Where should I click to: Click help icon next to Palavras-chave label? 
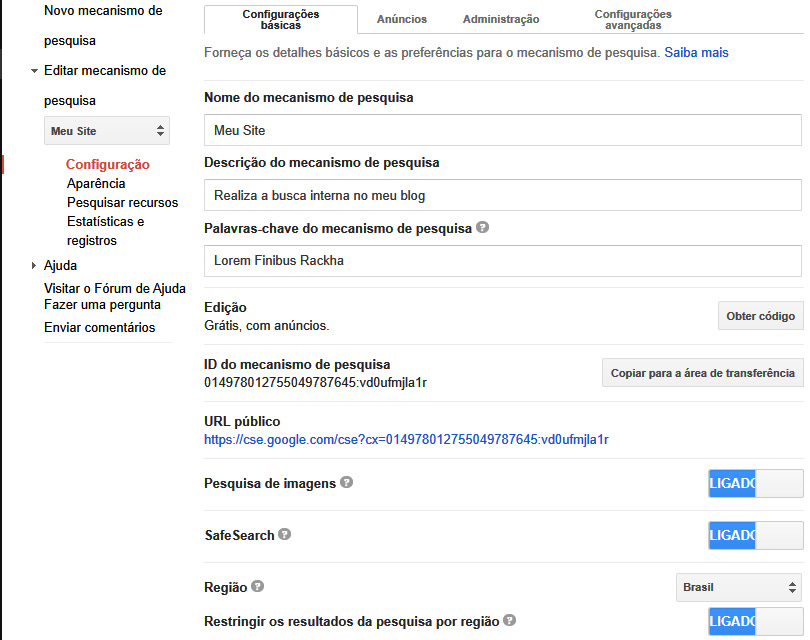(x=482, y=227)
